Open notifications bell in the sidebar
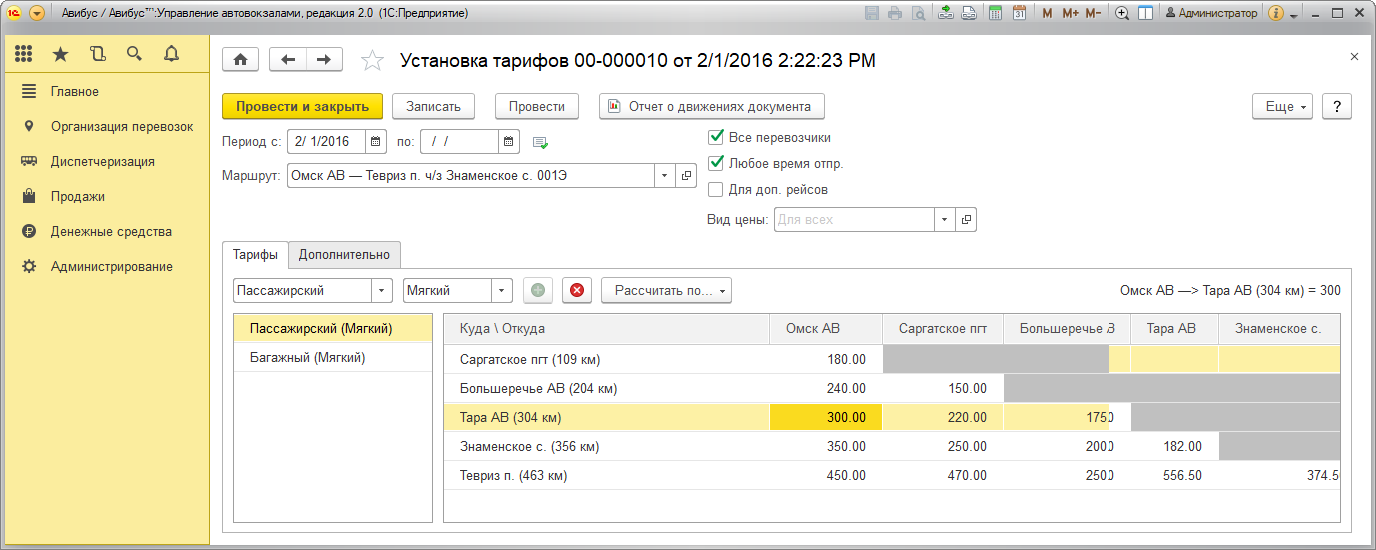Viewport: 1376px width, 550px height. pyautogui.click(x=171, y=54)
